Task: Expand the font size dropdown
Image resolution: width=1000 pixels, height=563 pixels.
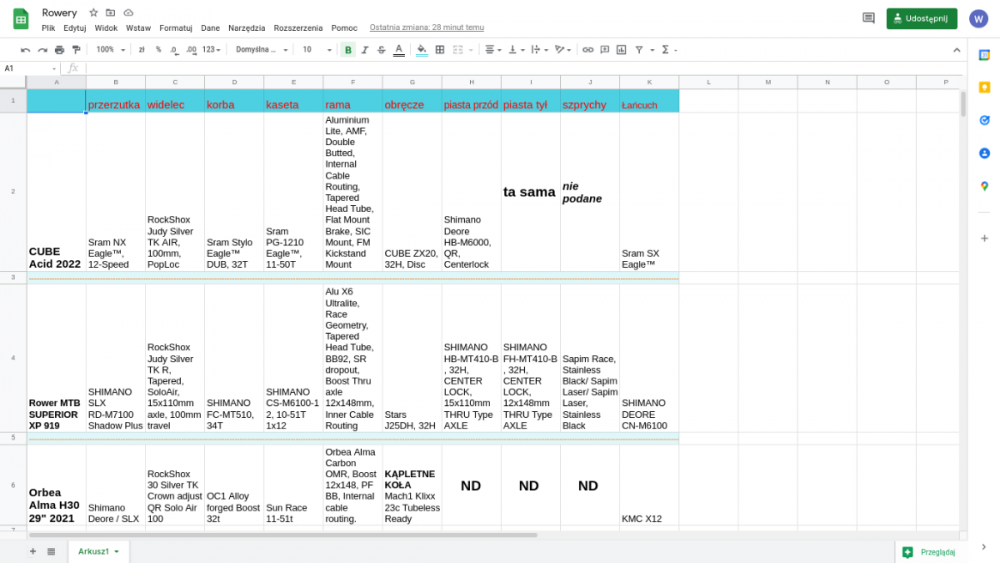Action: [315, 49]
